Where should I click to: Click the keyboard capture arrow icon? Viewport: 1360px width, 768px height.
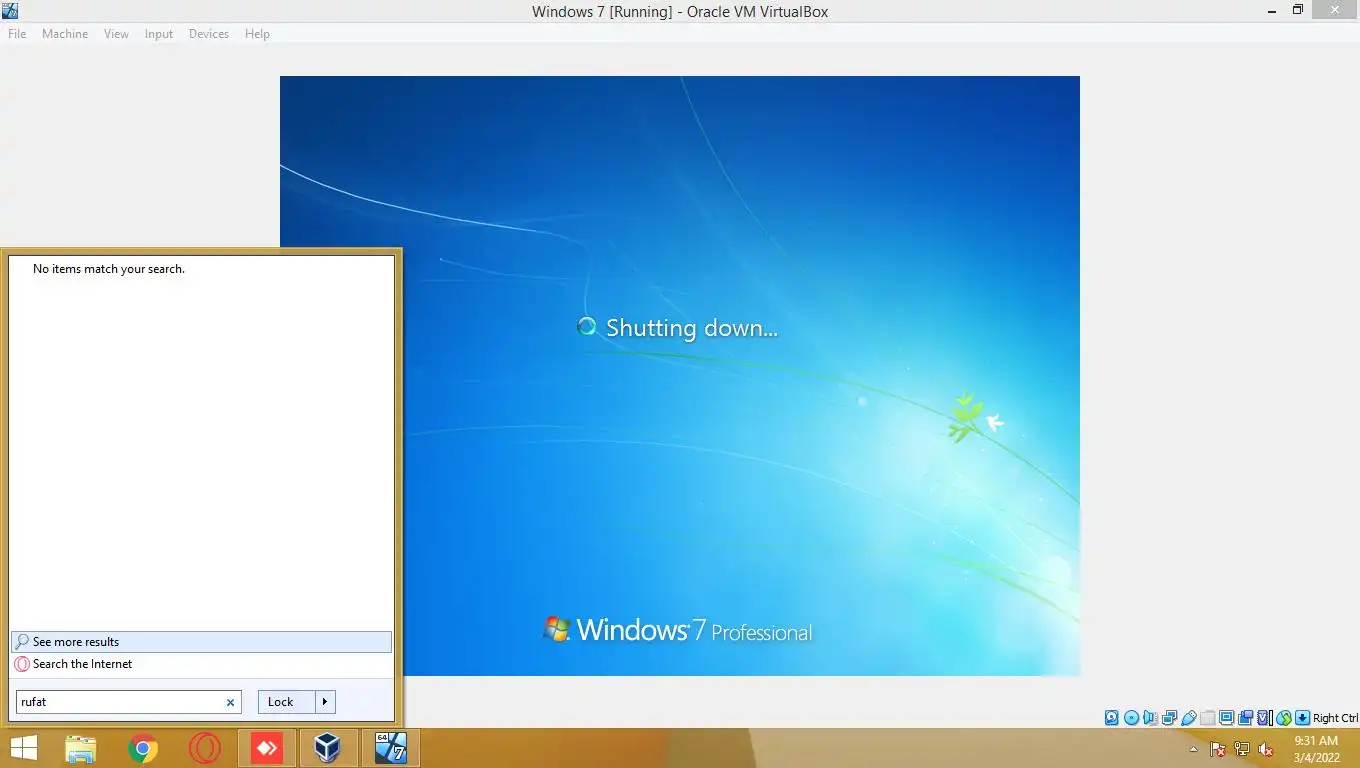(x=1302, y=718)
